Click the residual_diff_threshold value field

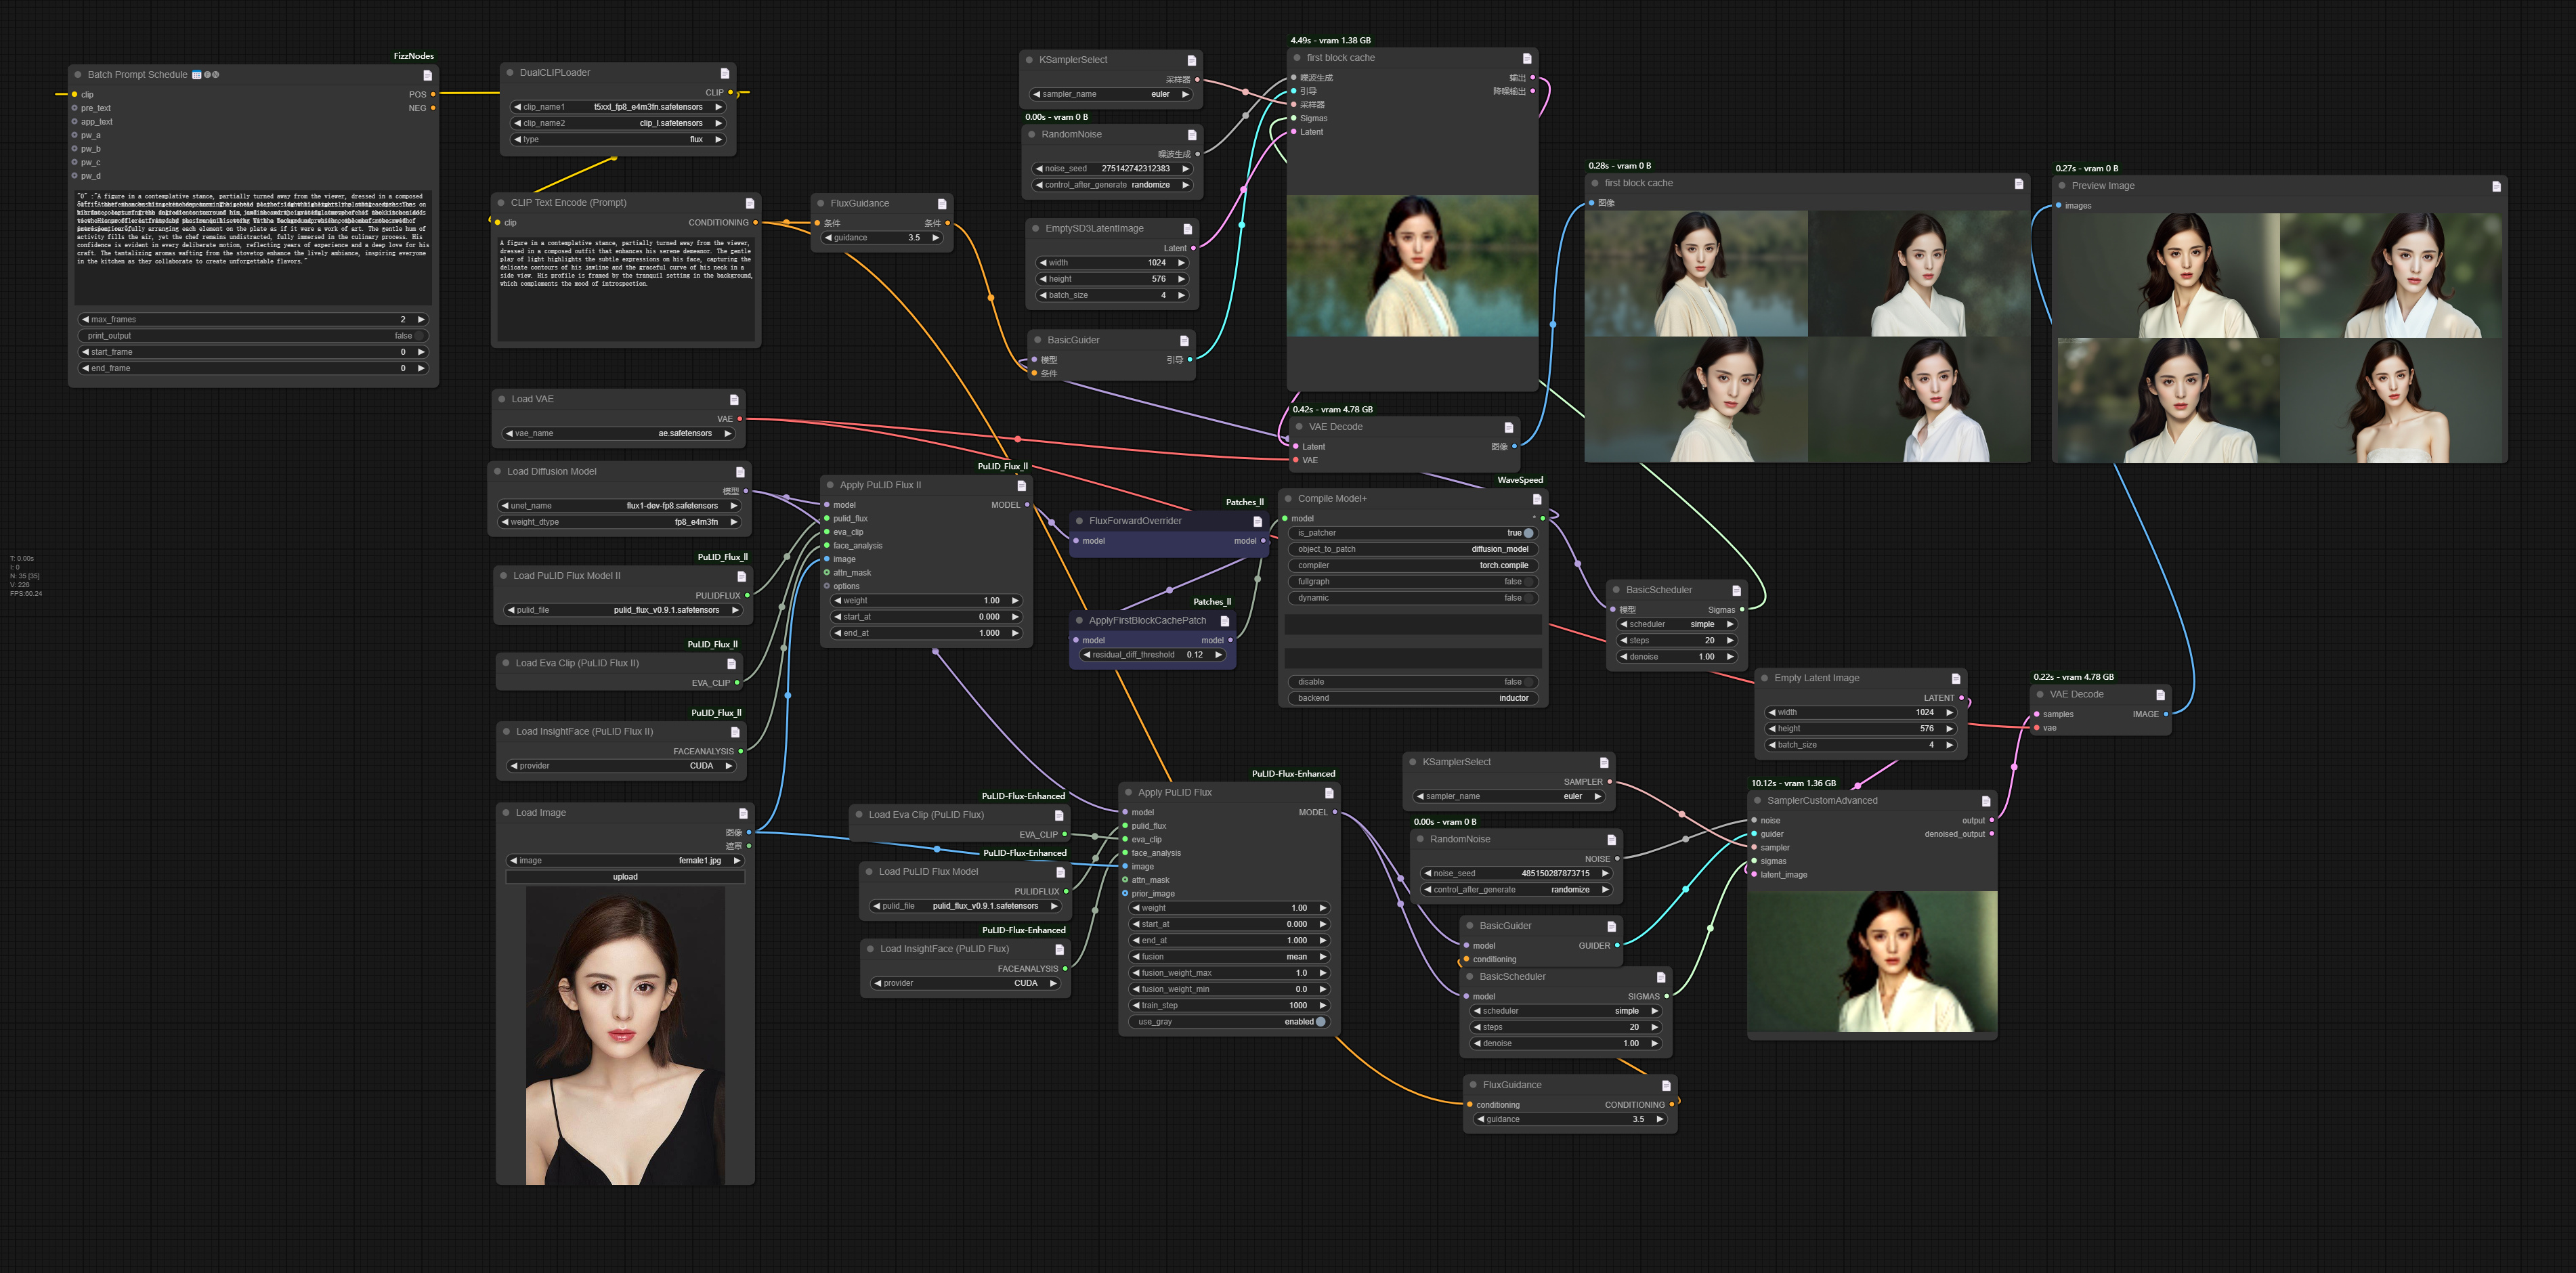click(x=1153, y=655)
